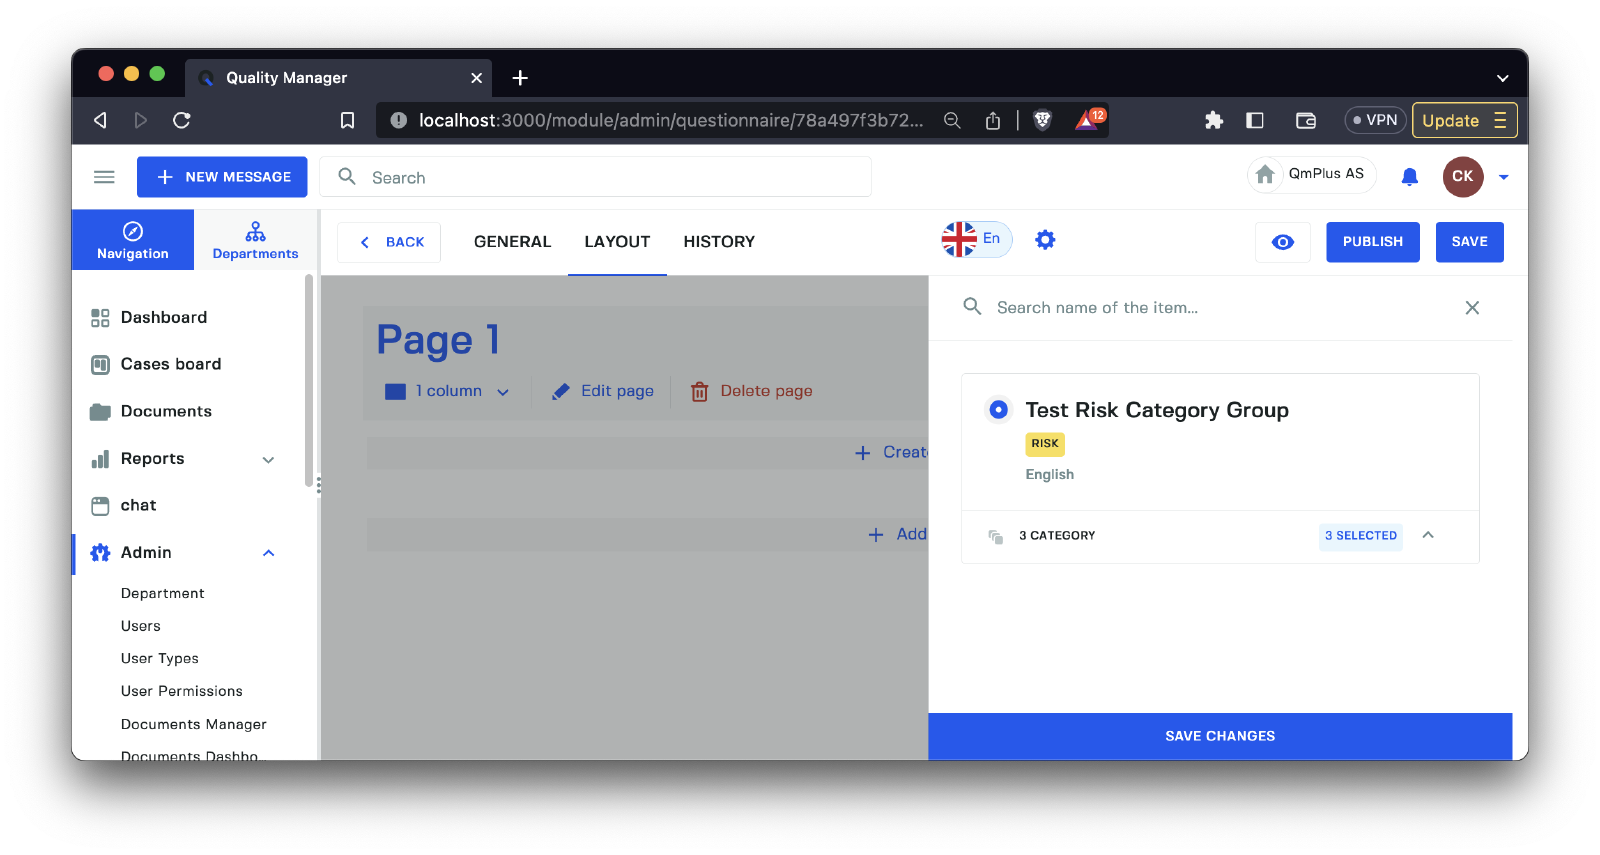Toggle the preview eye button

[1282, 242]
